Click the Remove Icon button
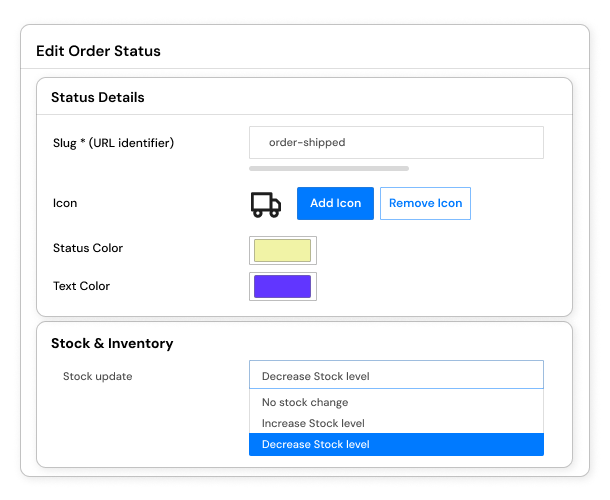 425,204
